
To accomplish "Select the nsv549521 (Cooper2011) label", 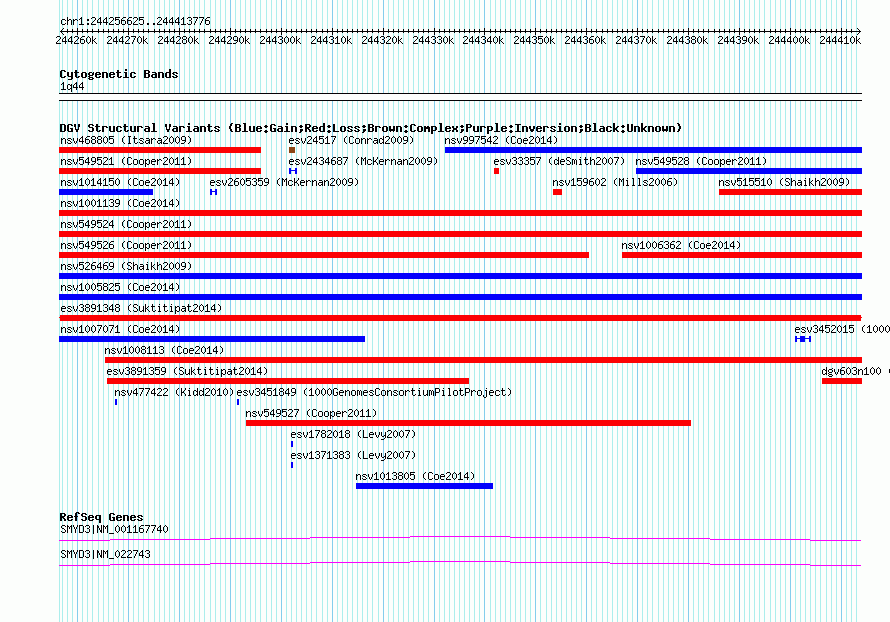I will tap(126, 161).
